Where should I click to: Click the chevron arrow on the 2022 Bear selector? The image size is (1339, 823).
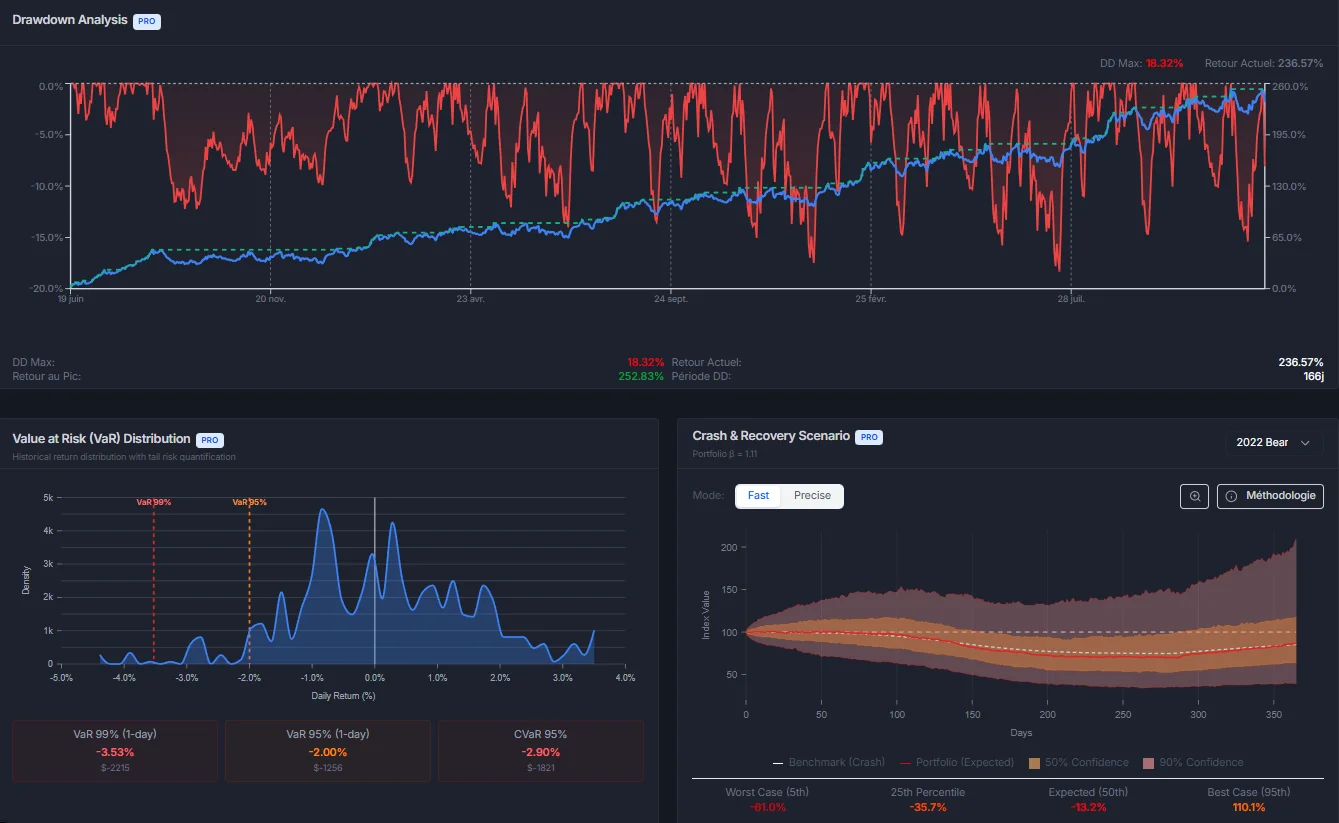tap(1306, 442)
